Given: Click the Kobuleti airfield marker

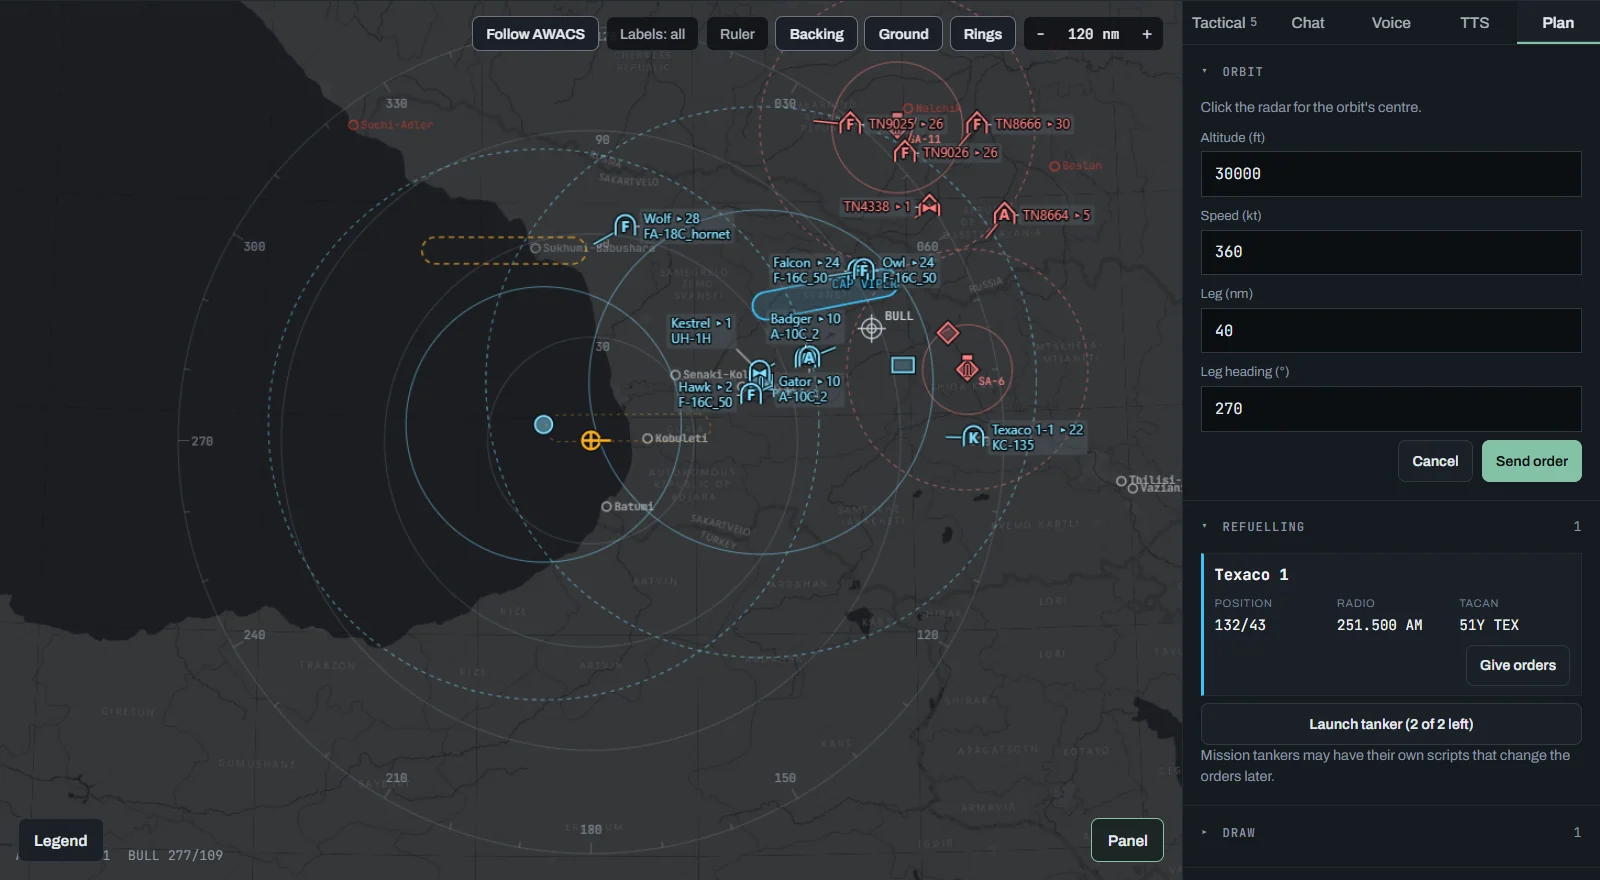Looking at the screenshot, I should point(648,438).
